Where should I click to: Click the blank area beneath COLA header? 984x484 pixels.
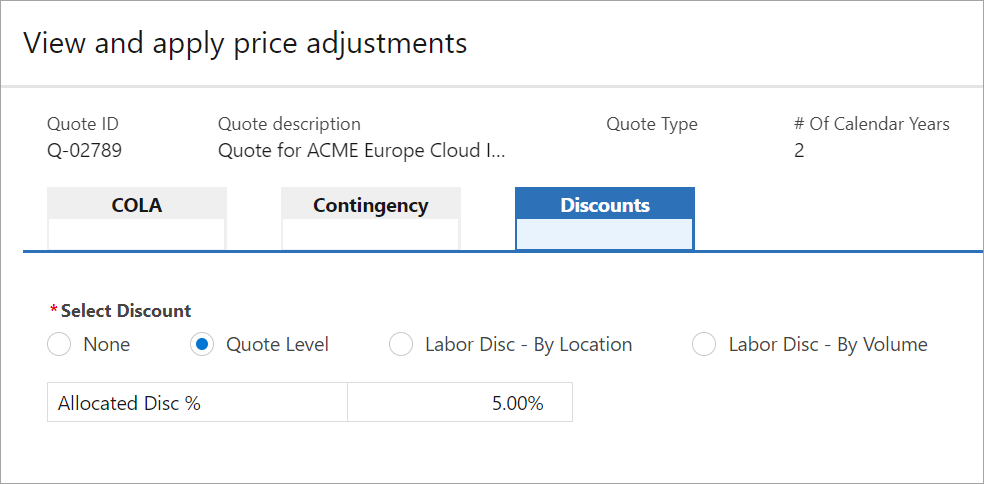click(137, 234)
